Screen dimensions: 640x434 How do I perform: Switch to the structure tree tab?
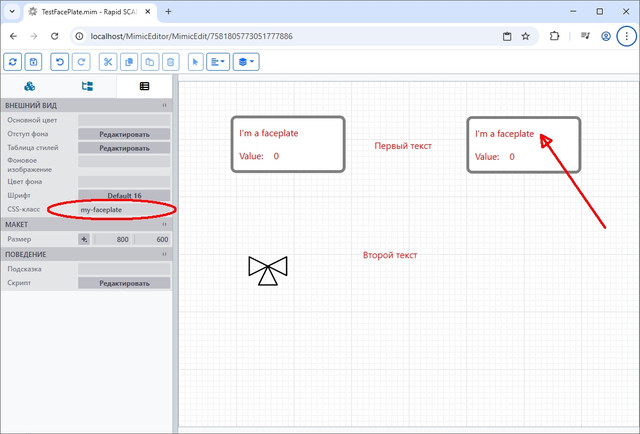87,86
